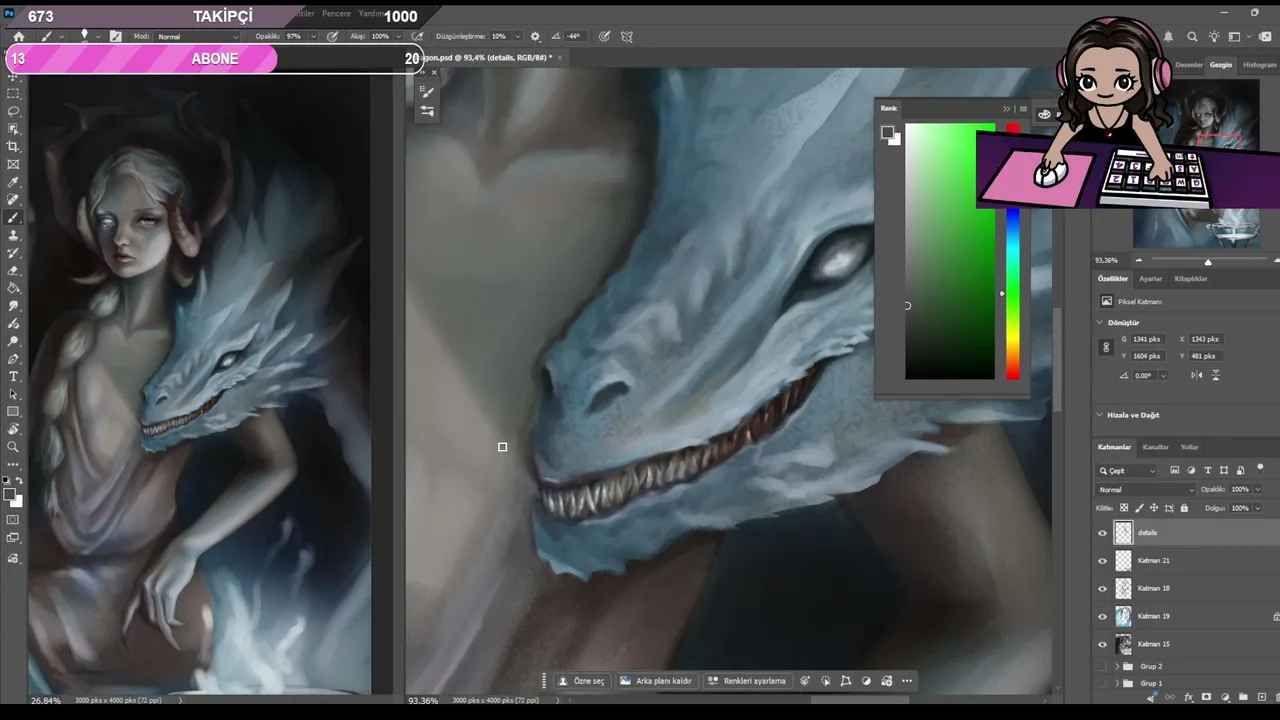Select the Type tool
1280x720 pixels.
[x=13, y=377]
